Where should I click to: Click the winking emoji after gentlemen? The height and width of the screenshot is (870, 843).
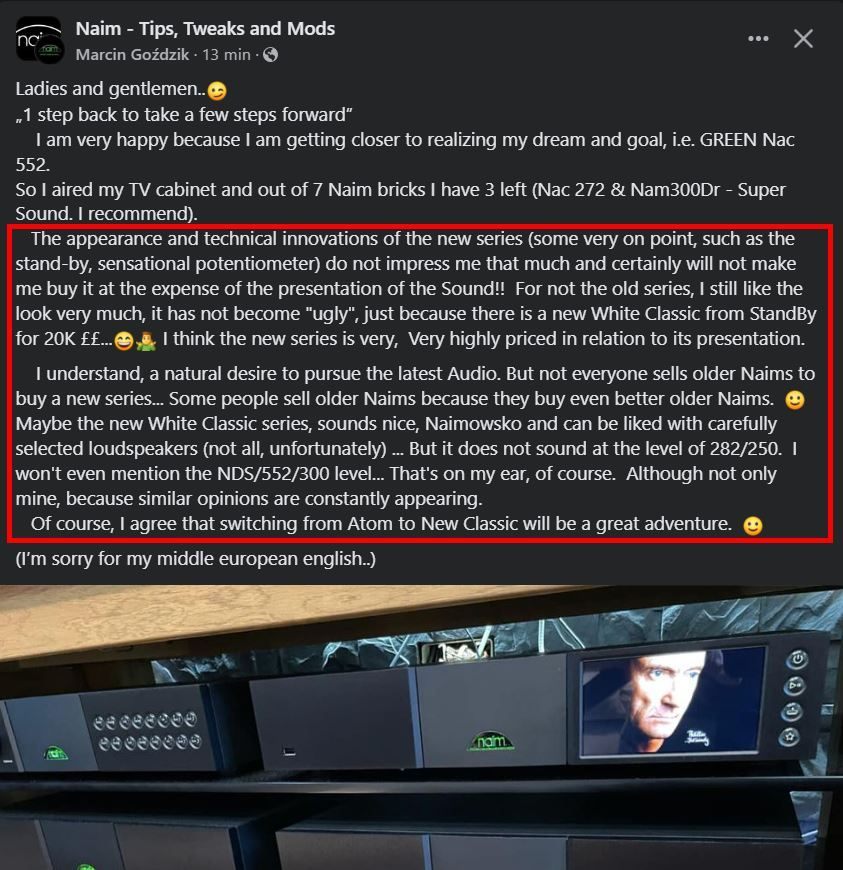[217, 90]
